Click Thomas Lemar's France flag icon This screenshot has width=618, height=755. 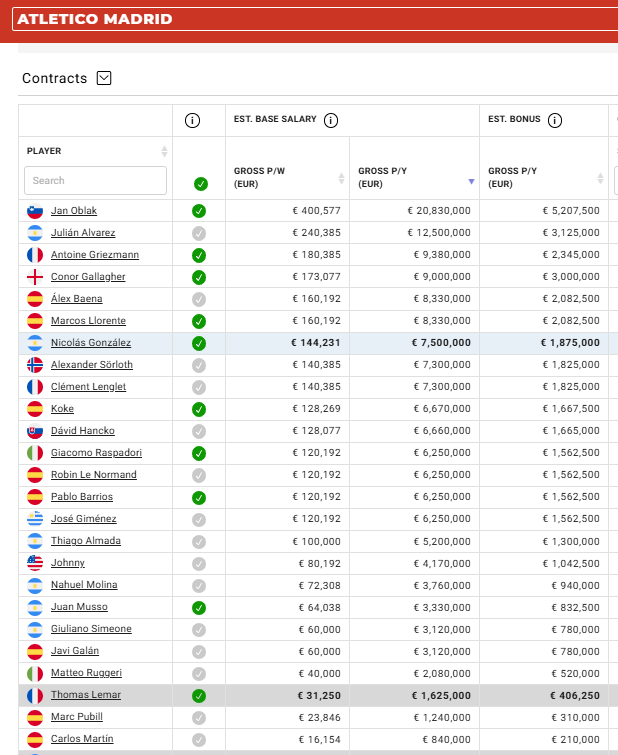35,695
